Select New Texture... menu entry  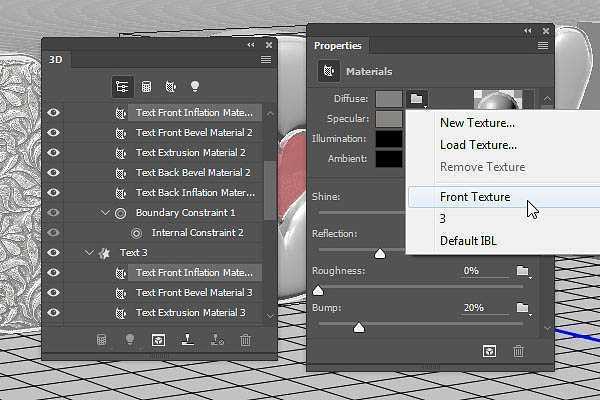(477, 123)
